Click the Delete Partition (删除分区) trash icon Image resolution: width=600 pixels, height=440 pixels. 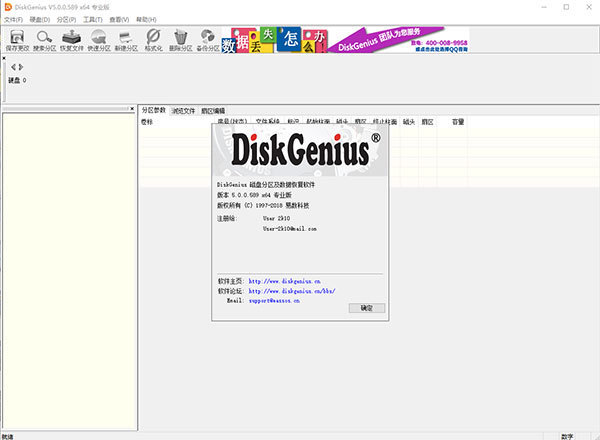[x=181, y=40]
